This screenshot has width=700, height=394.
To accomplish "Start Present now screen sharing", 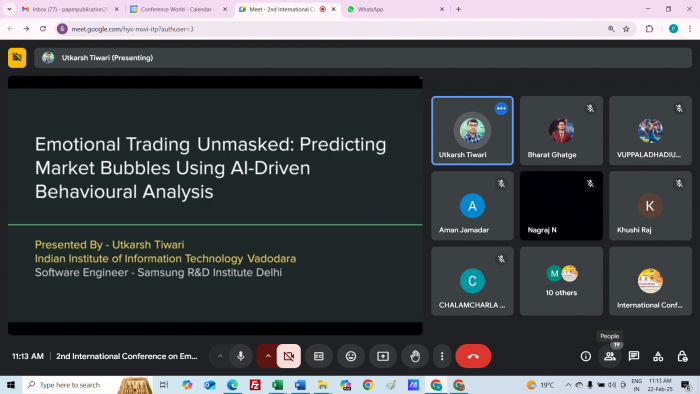I will point(383,356).
